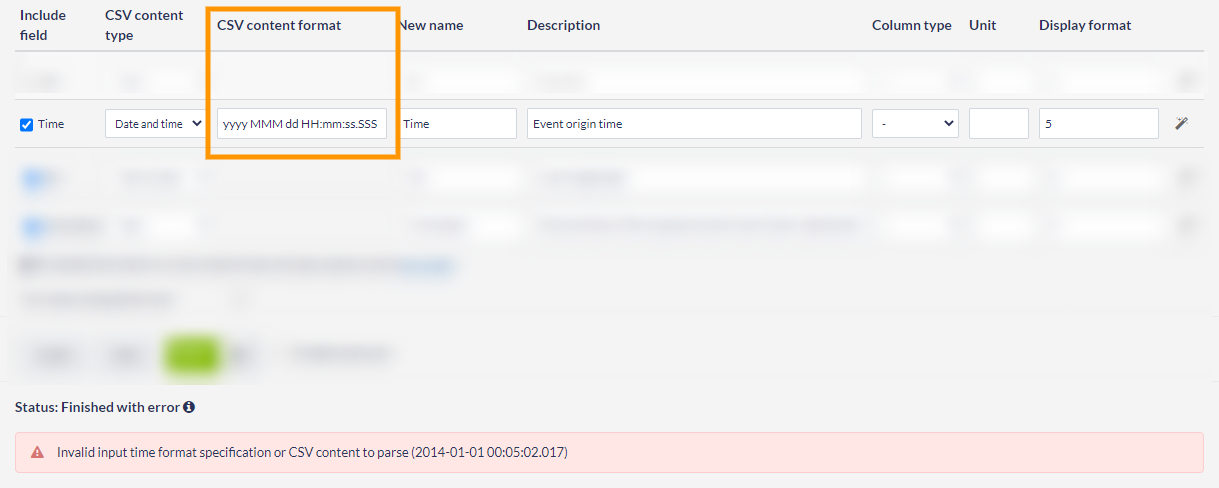Screen dimensions: 1219x488
Task: Click the green button in the button row
Action: tap(191, 353)
